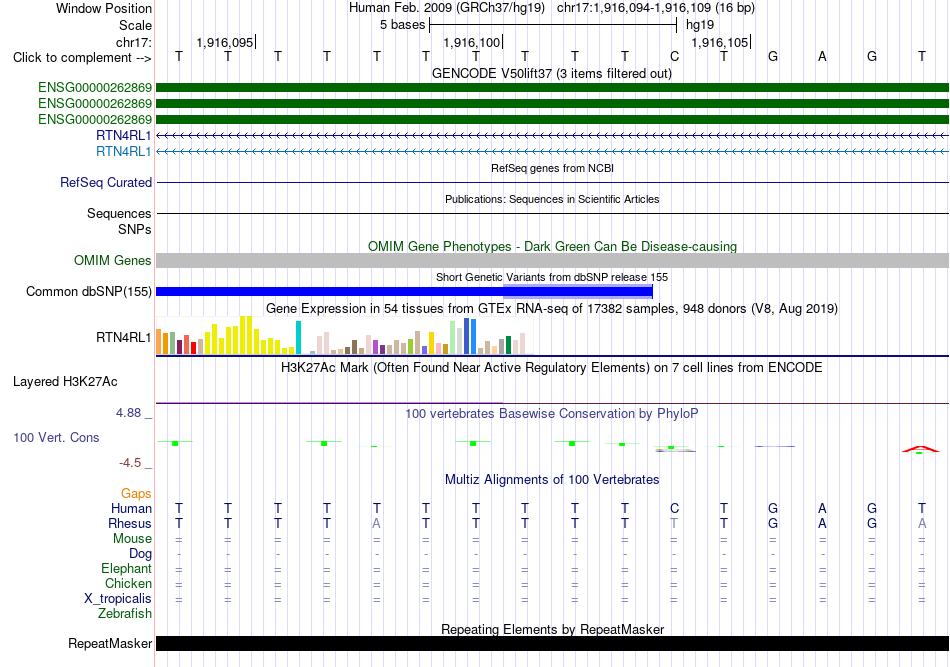Click the 'Rhesus' species label
Screen dimensions: 950x667
(130, 523)
